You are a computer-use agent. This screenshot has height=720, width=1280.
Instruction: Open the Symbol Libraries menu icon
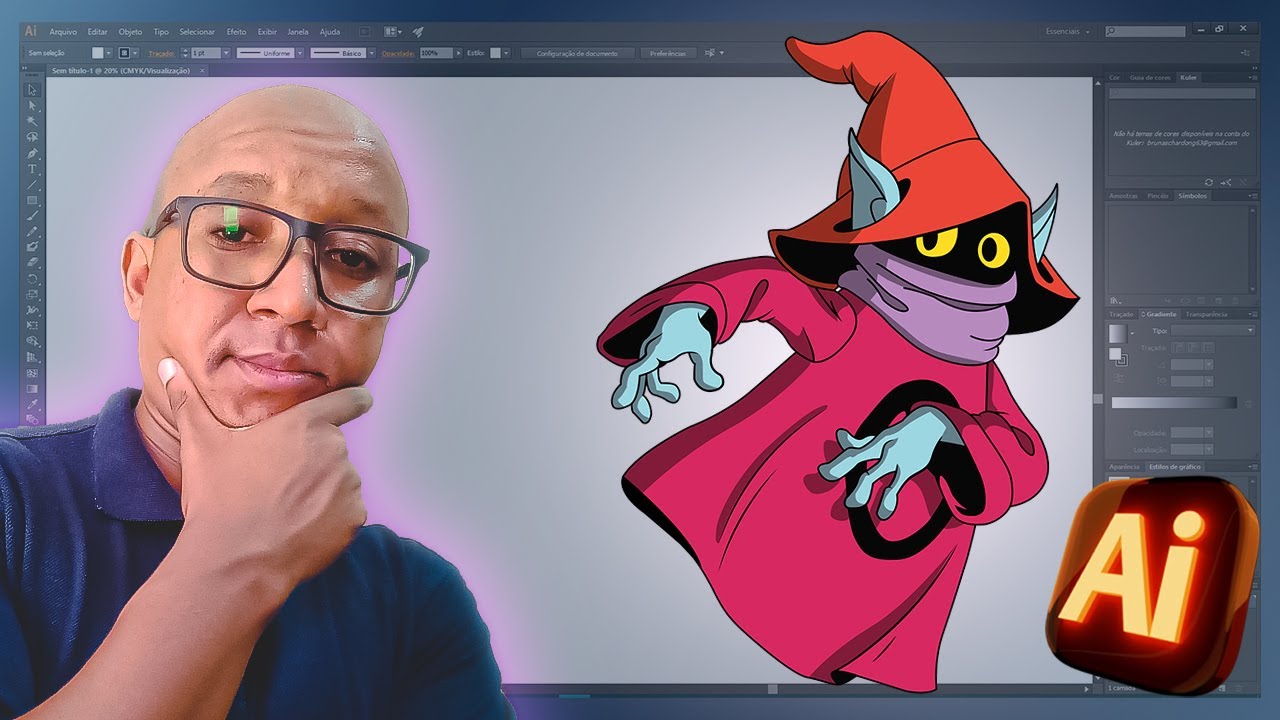click(x=1117, y=300)
